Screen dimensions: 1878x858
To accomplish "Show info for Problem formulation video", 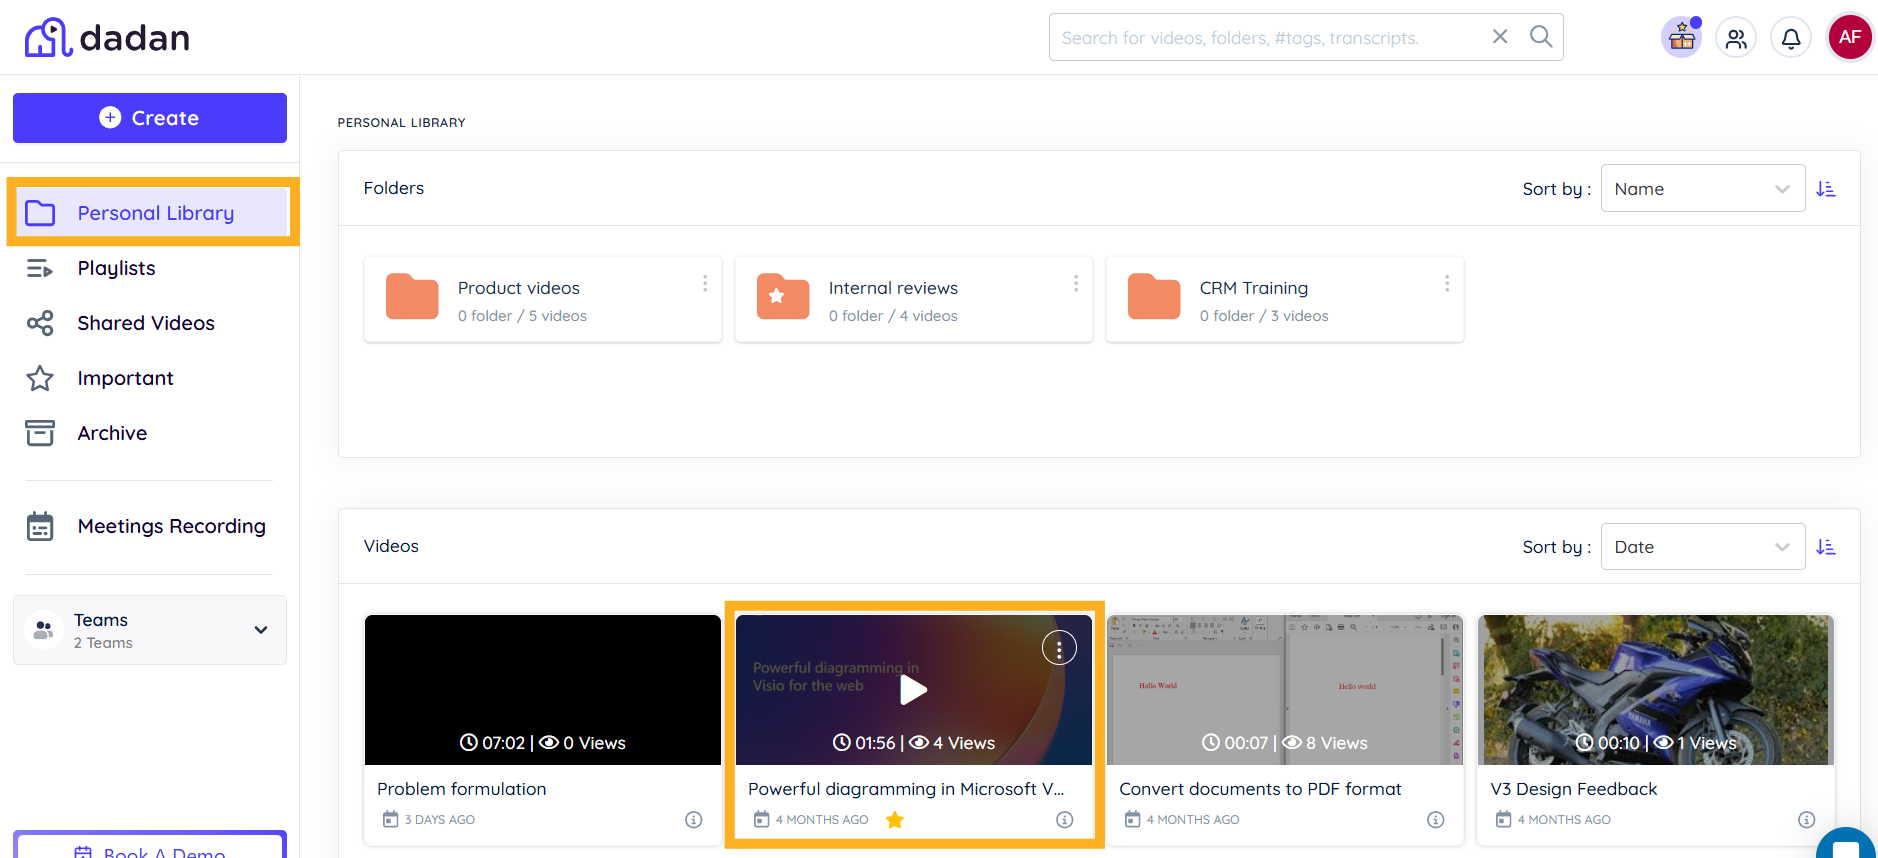I will pyautogui.click(x=694, y=820).
